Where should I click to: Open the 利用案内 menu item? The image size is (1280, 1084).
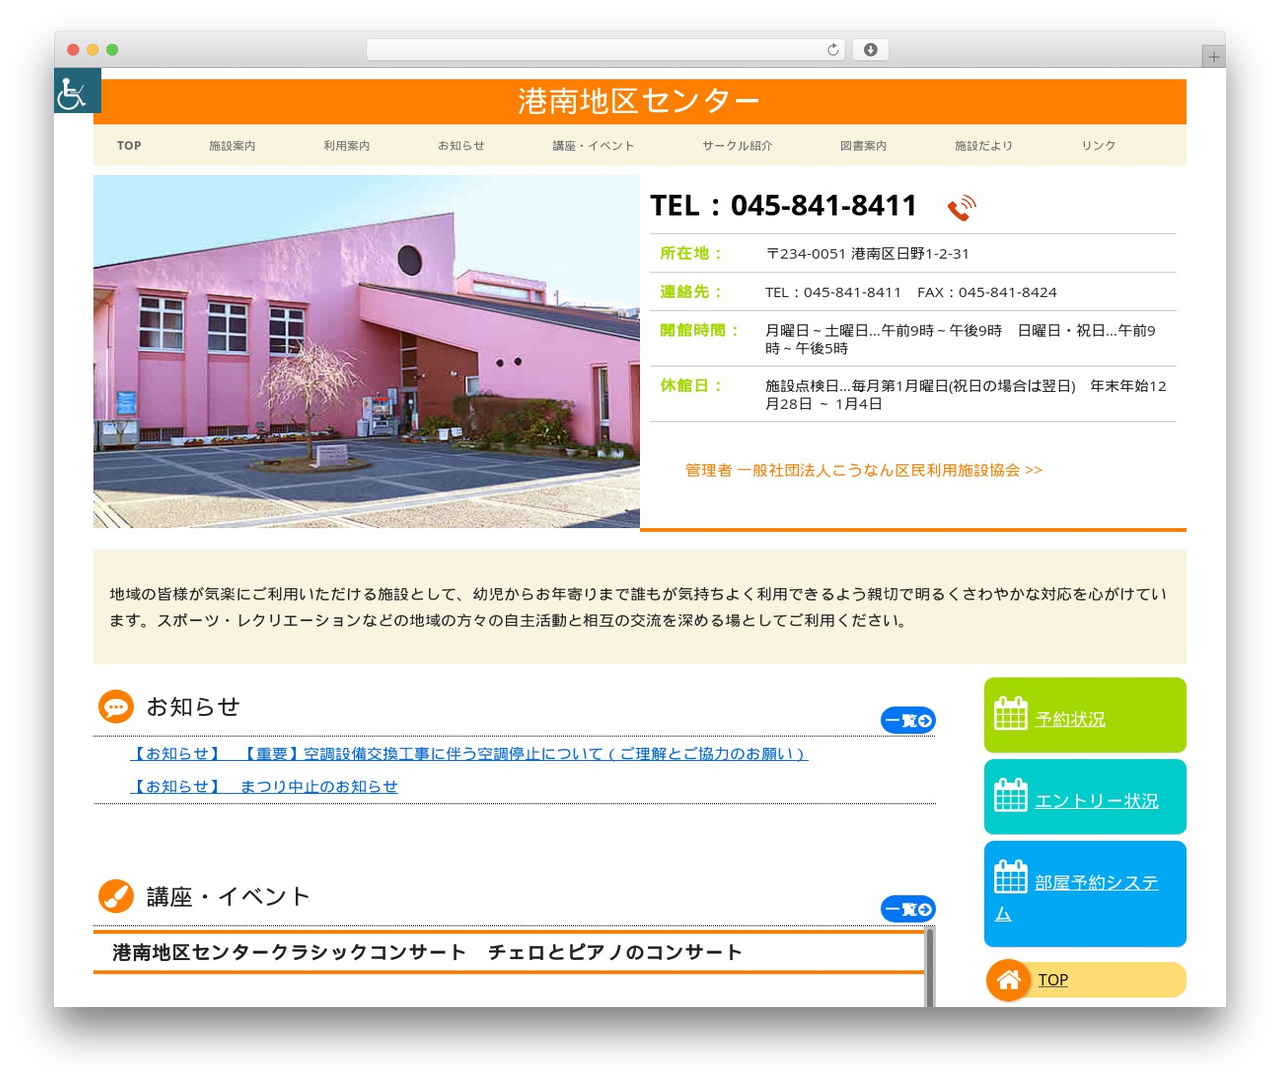pyautogui.click(x=346, y=146)
